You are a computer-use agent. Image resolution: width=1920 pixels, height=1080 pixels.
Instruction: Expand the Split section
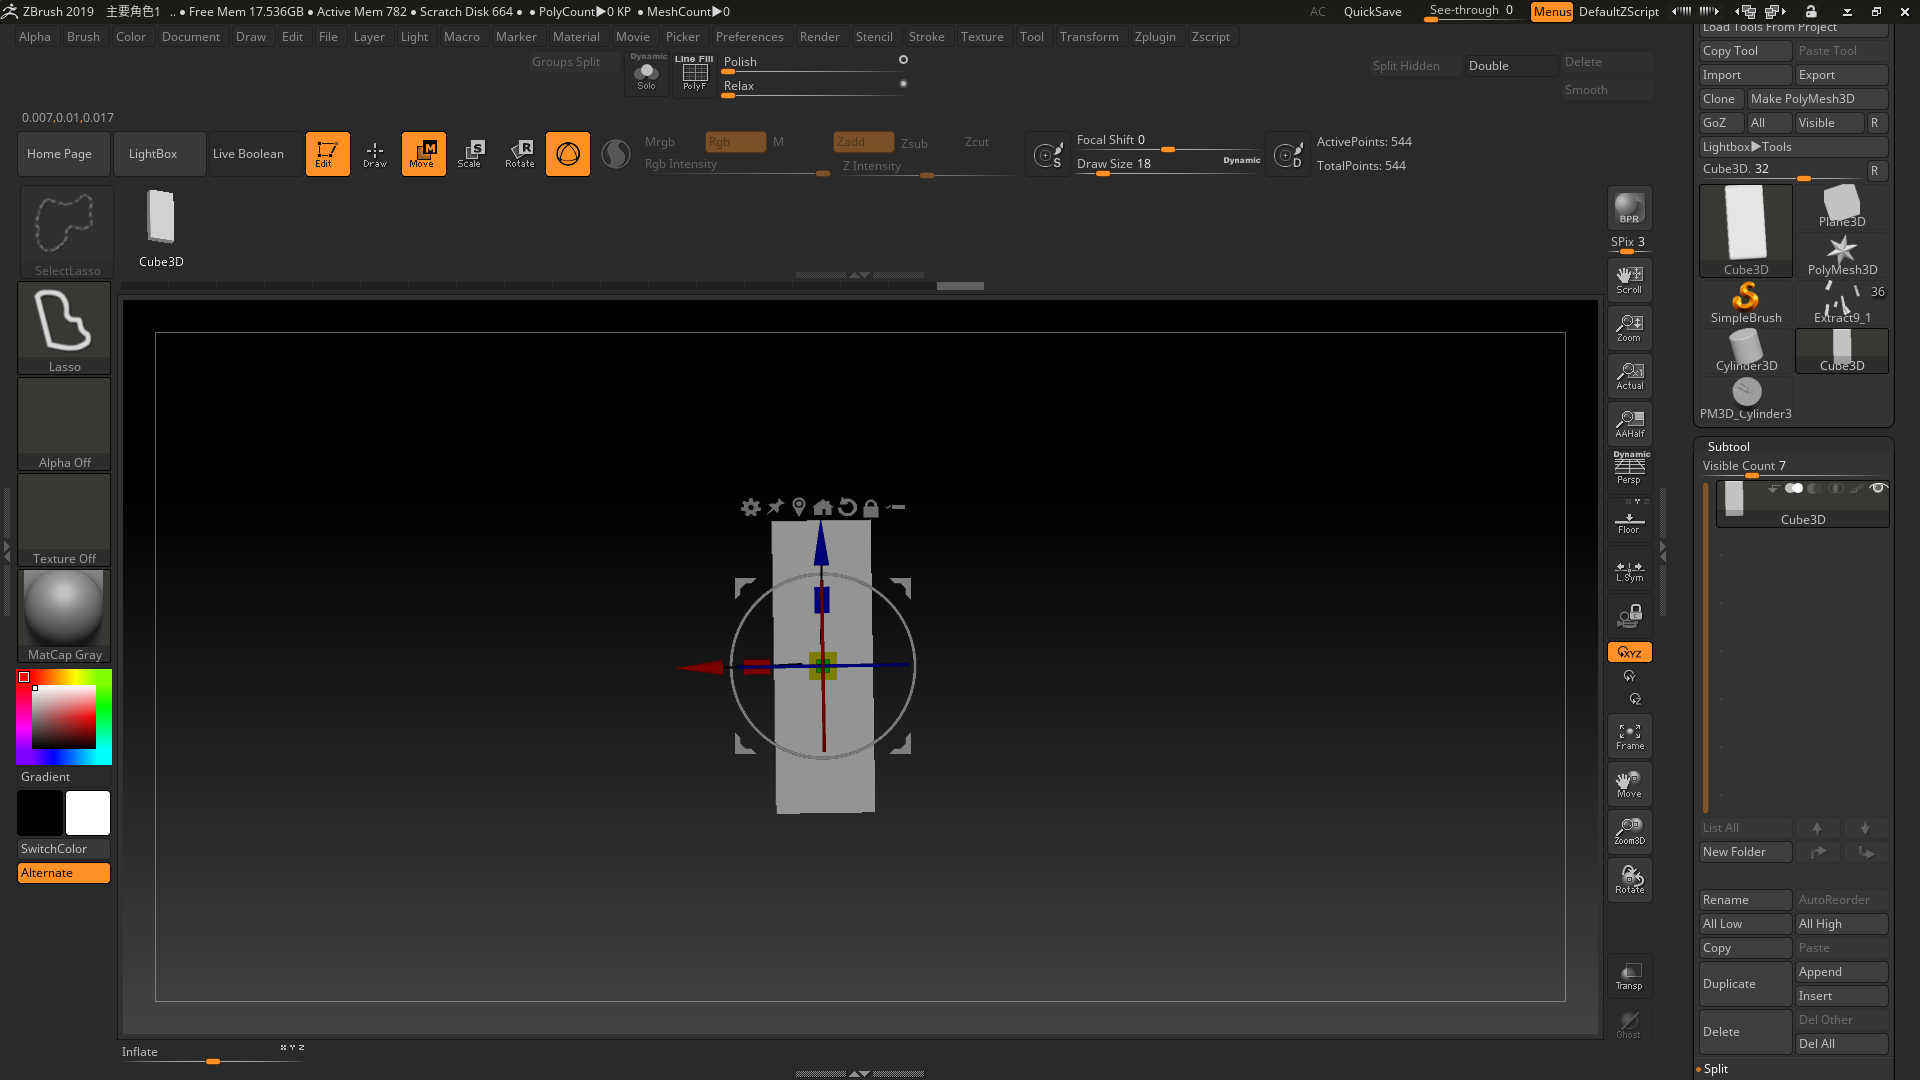[x=1716, y=1069]
